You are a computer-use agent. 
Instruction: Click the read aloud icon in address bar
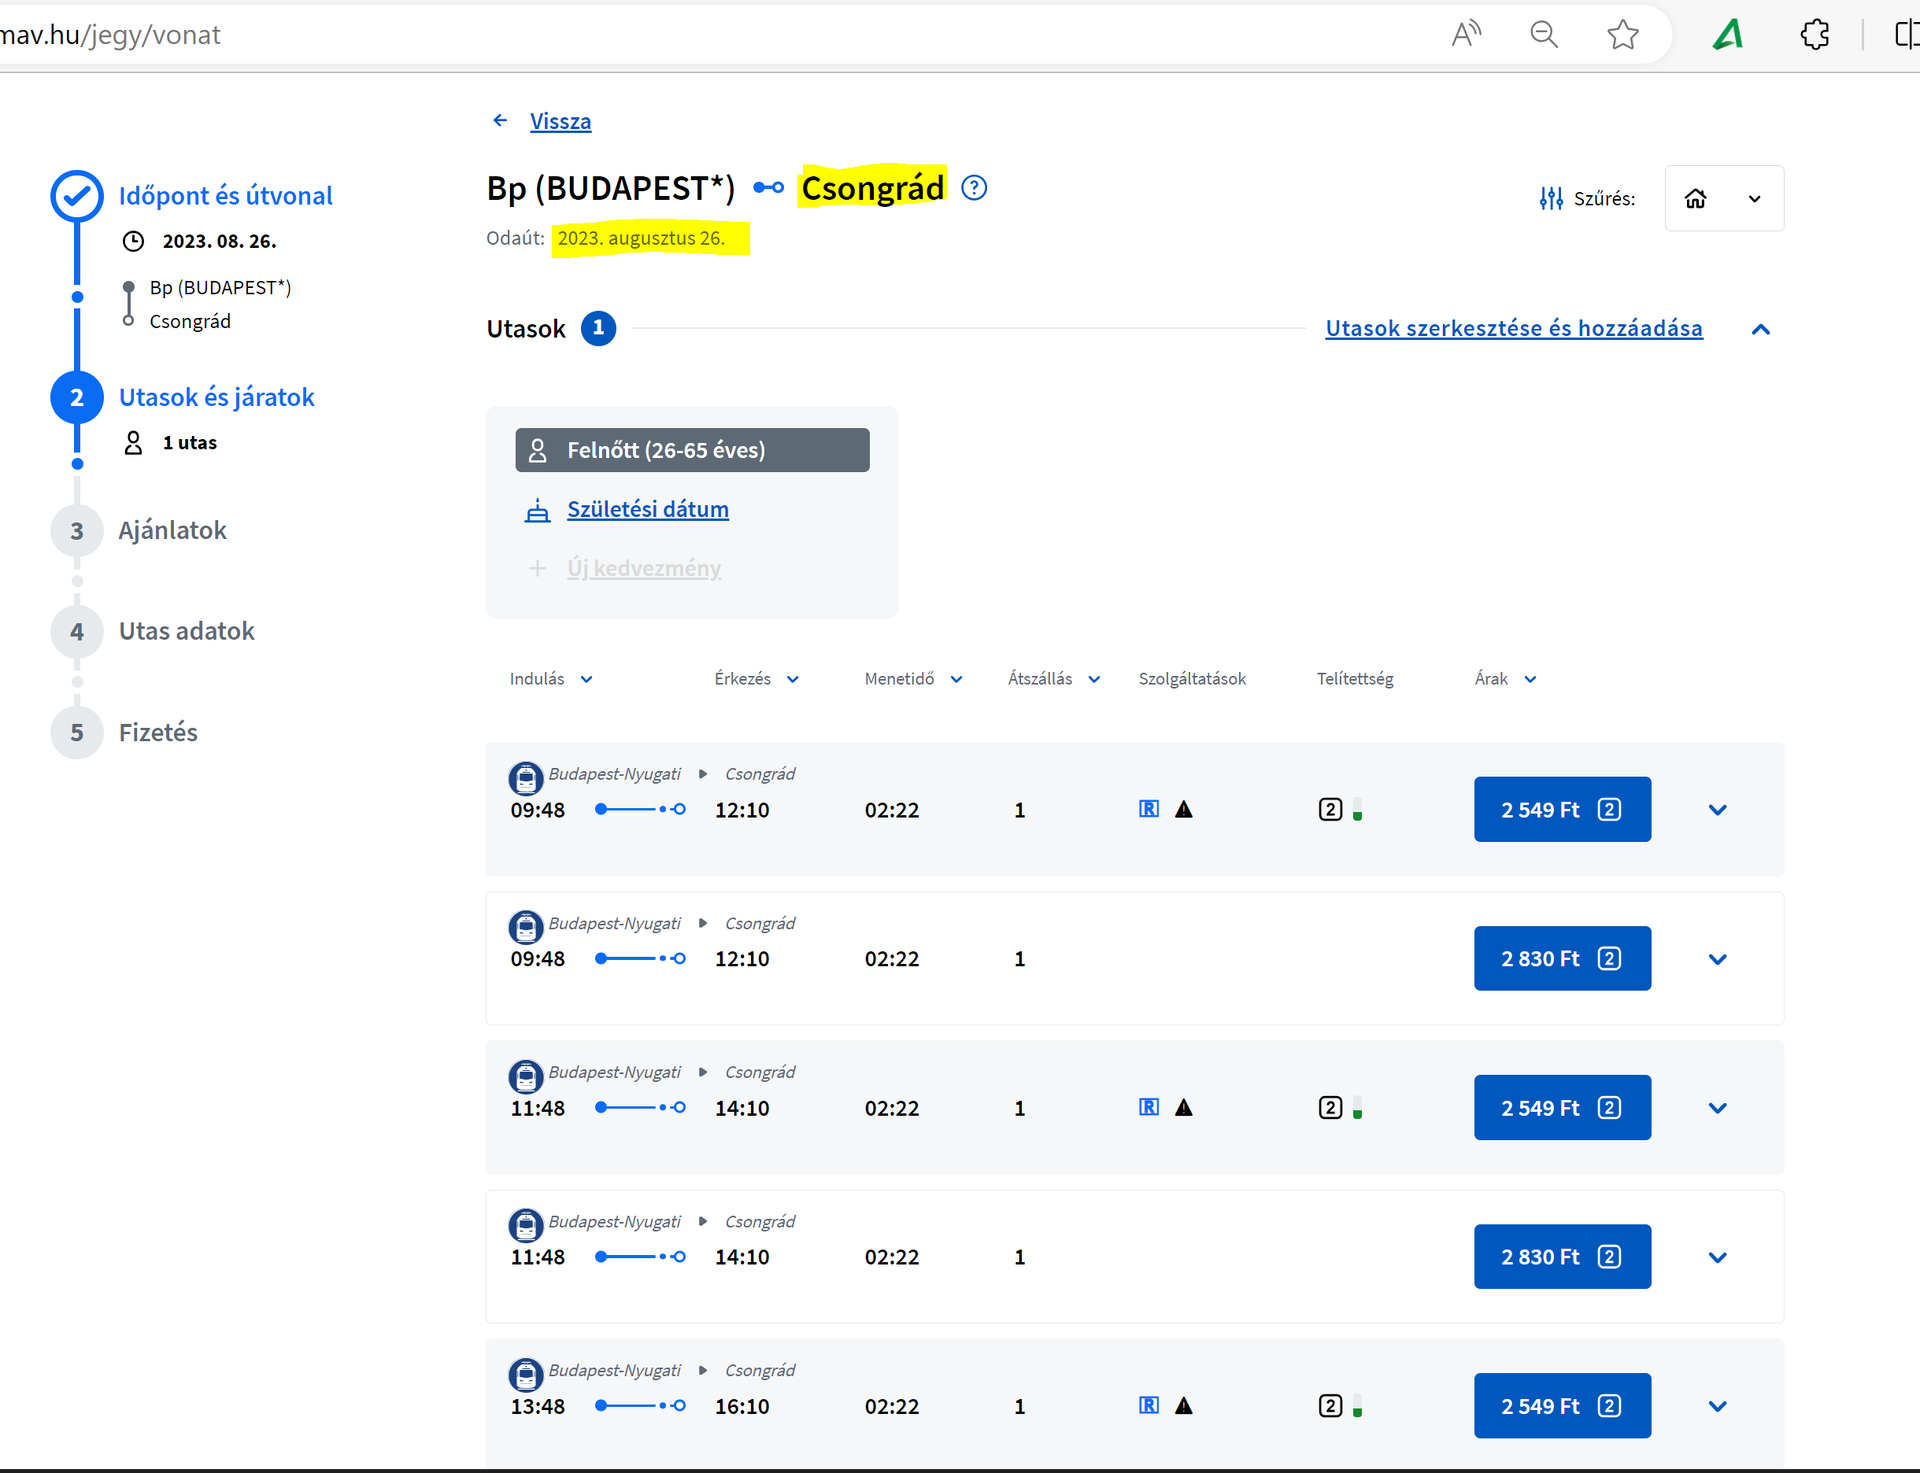tap(1466, 35)
